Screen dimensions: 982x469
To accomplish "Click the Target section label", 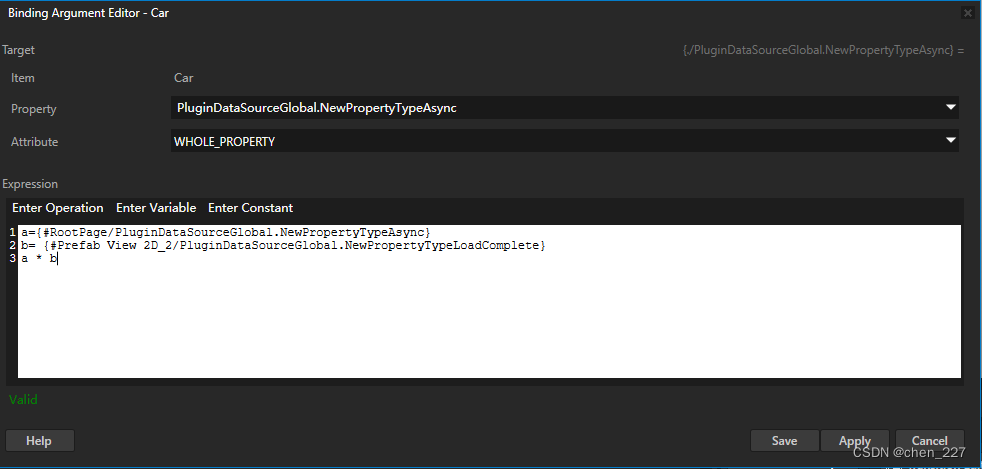I will click(x=19, y=50).
